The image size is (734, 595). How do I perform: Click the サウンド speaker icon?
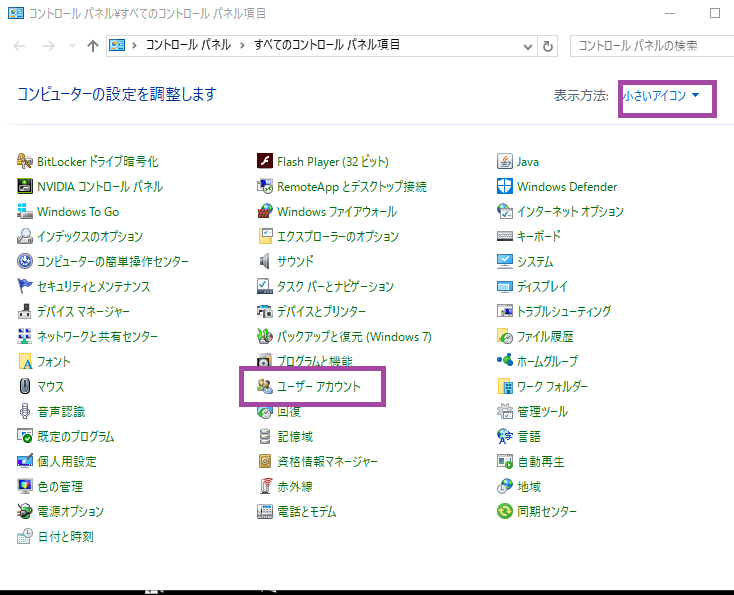[x=264, y=261]
